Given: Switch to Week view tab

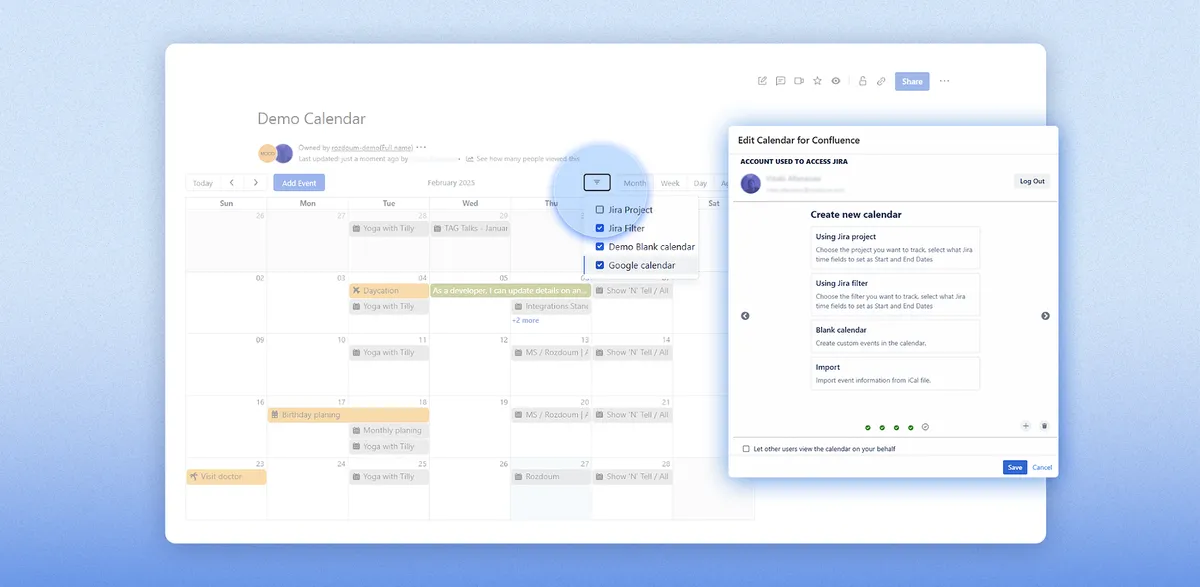Looking at the screenshot, I should coord(670,183).
